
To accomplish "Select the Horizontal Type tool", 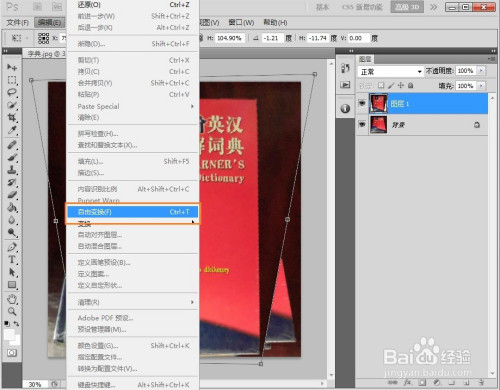I will [12, 260].
